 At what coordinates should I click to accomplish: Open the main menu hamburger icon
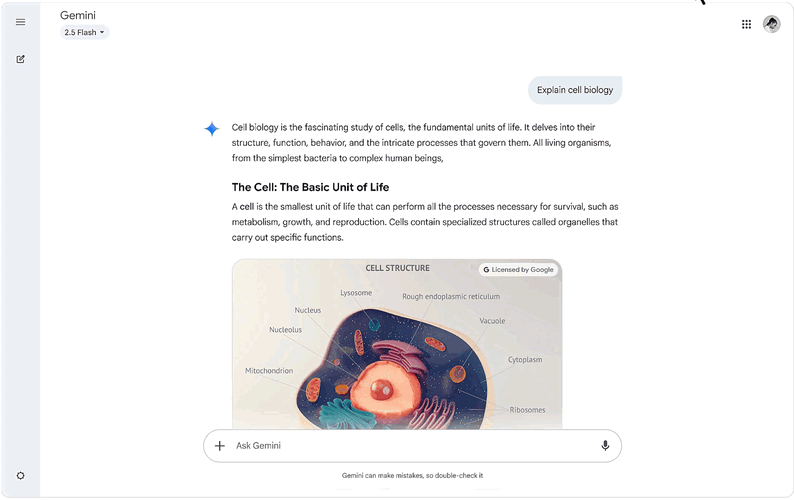click(x=20, y=22)
